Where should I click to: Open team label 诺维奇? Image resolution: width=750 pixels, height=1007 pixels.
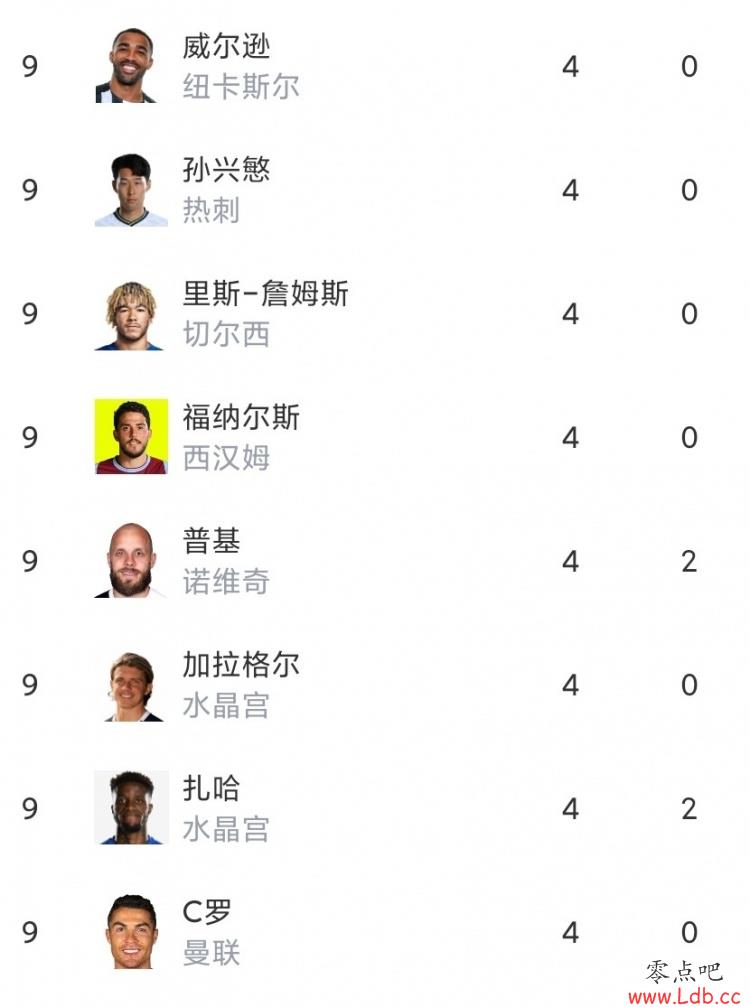226,581
